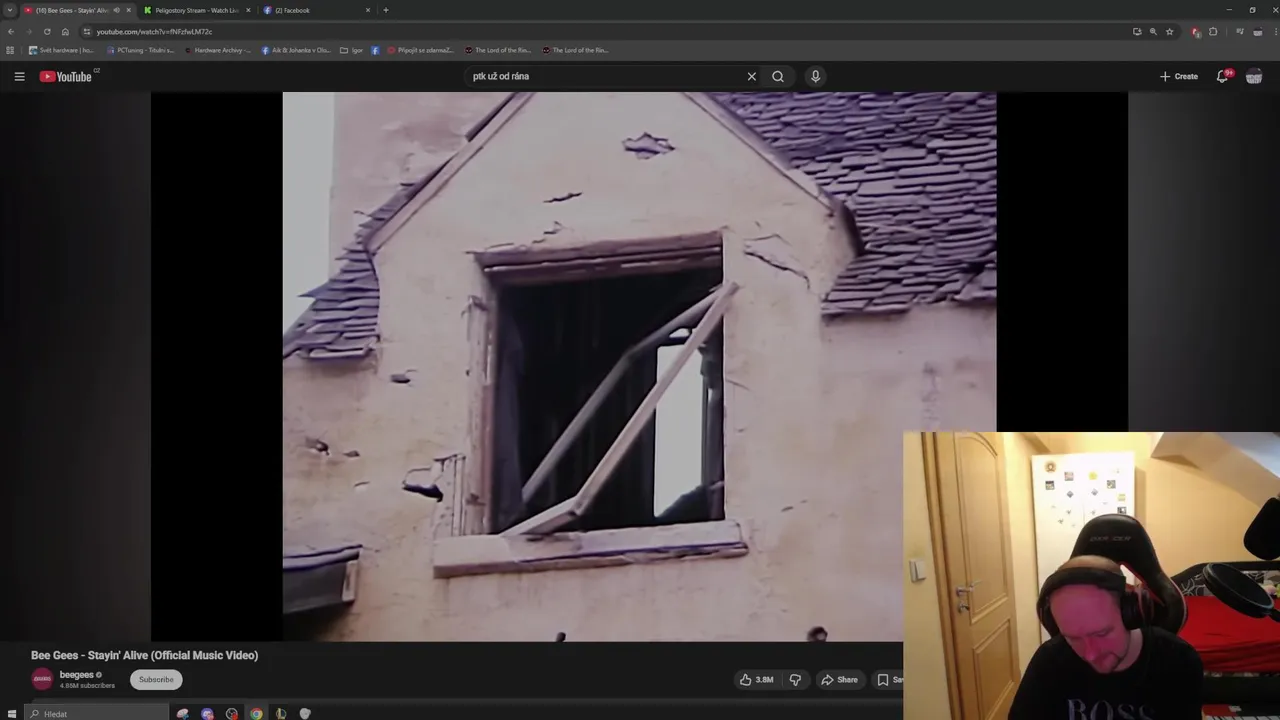Like the video with 3.8M likes
Screen dimensions: 1280x720
click(x=756, y=679)
